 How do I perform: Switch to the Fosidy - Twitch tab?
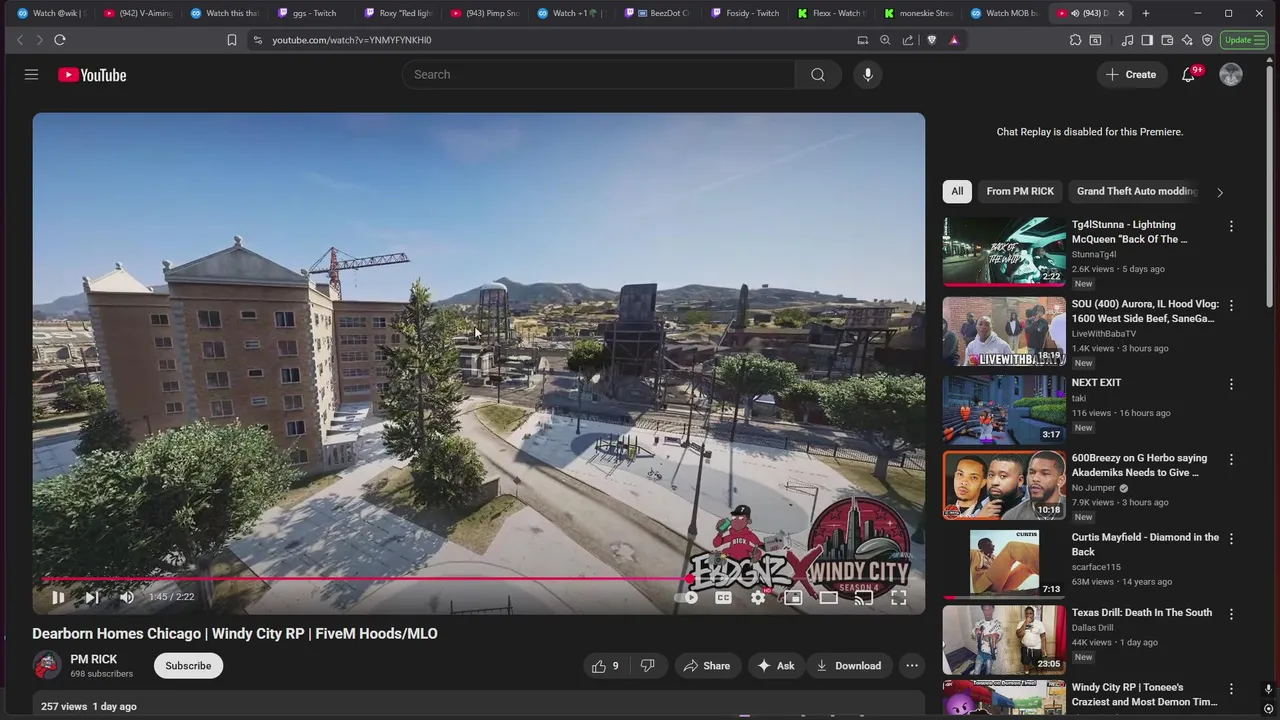click(x=745, y=13)
